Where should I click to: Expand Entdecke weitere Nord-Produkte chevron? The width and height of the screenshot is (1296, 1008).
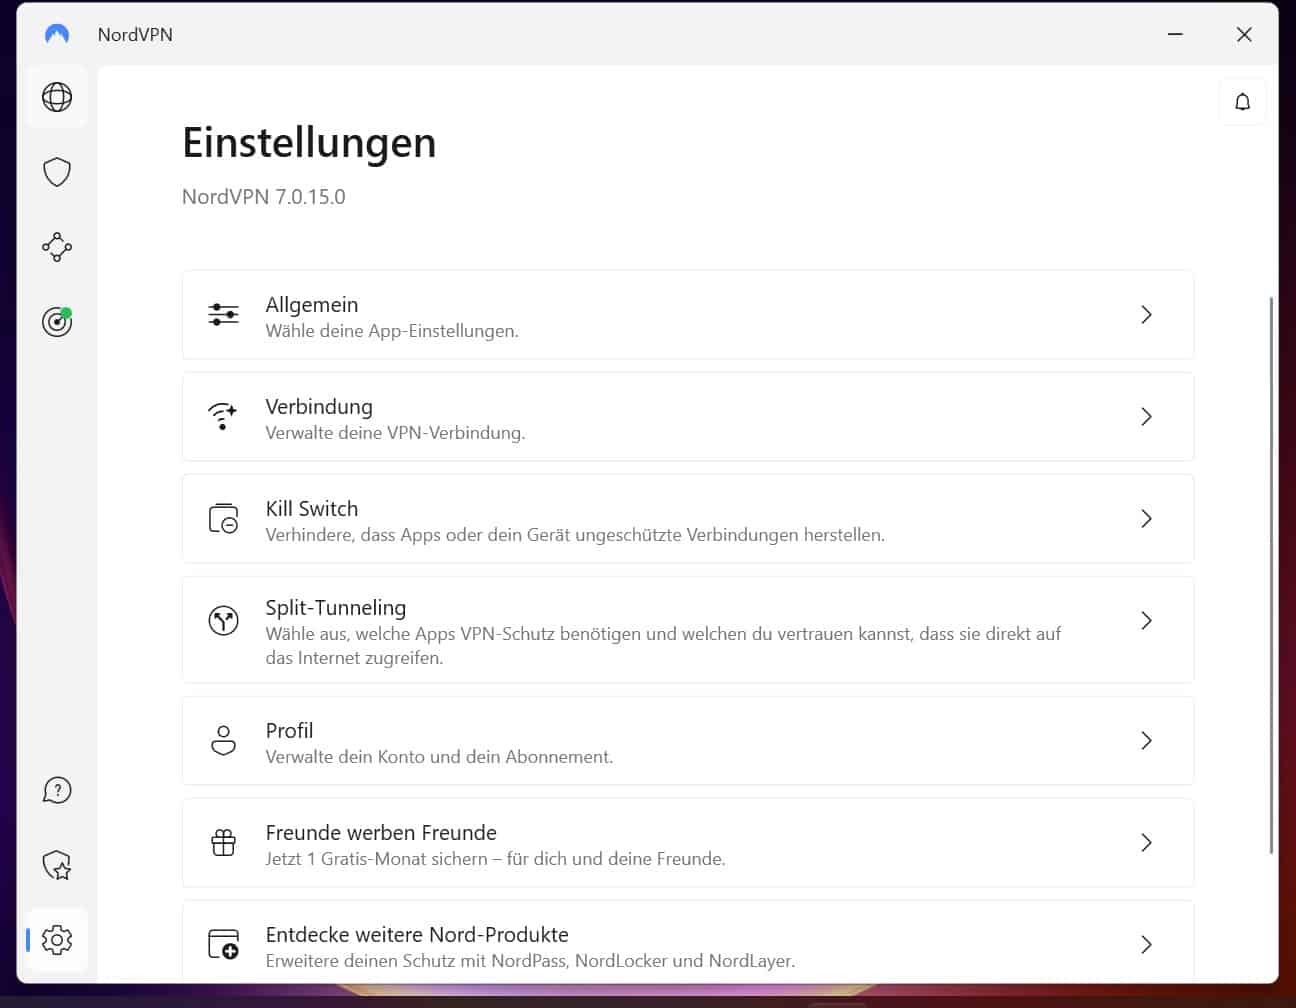click(1146, 945)
